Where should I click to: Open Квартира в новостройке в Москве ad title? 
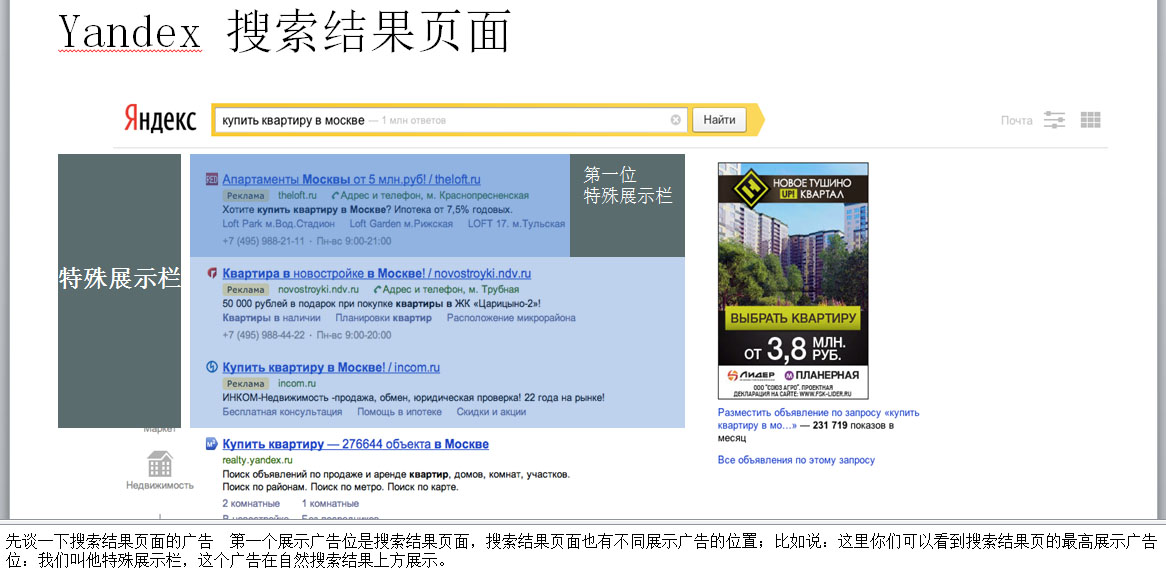(x=376, y=274)
